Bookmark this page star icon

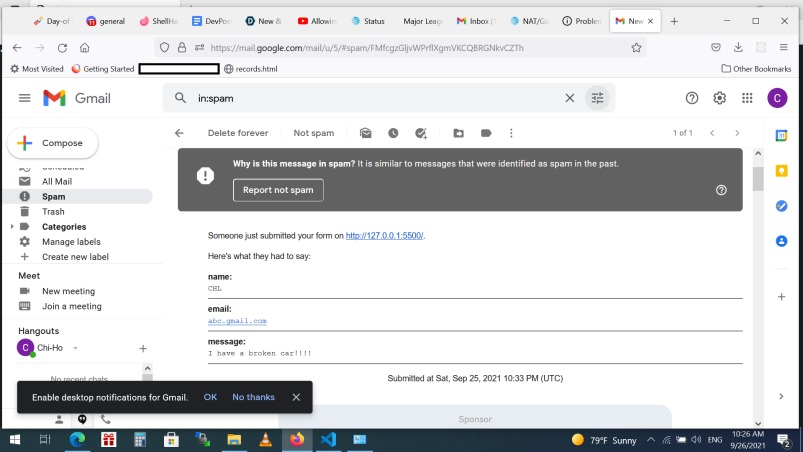point(636,48)
